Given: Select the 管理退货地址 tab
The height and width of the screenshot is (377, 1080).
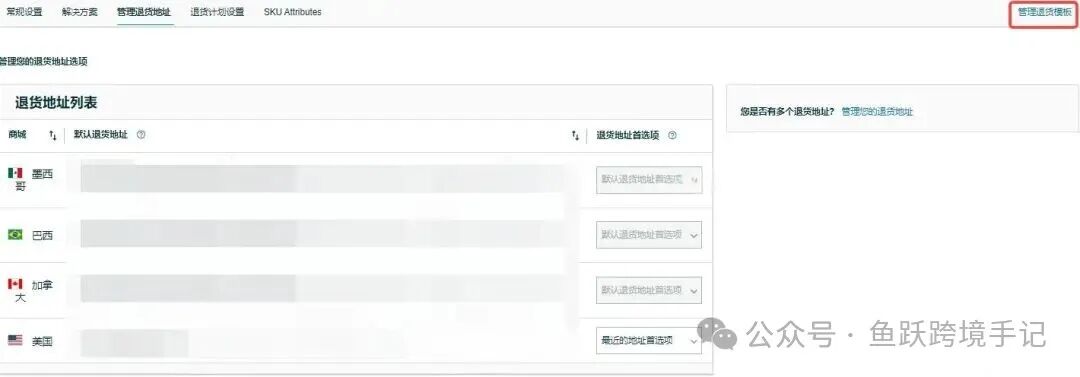Looking at the screenshot, I should [144, 12].
